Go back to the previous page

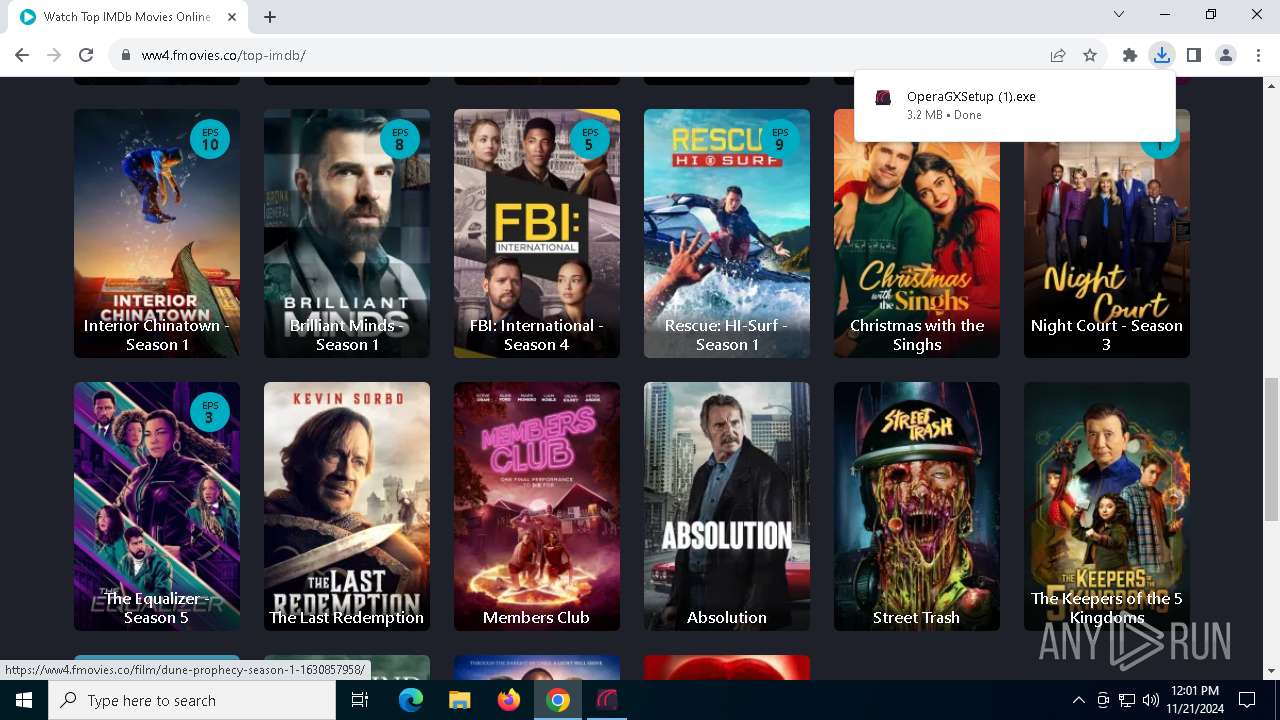(x=22, y=55)
